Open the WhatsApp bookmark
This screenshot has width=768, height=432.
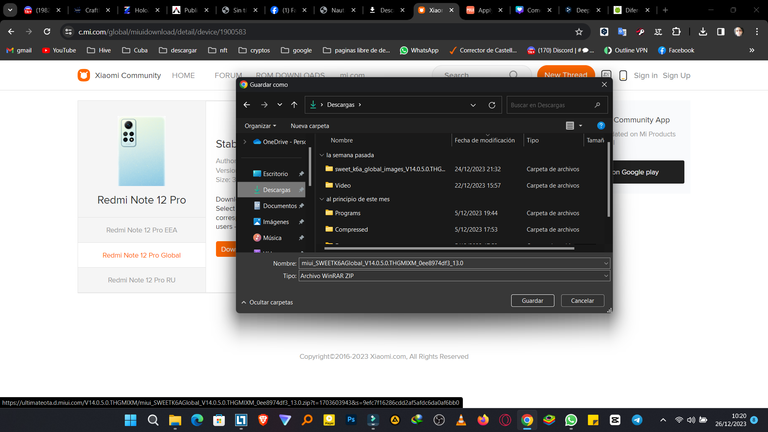coord(419,50)
